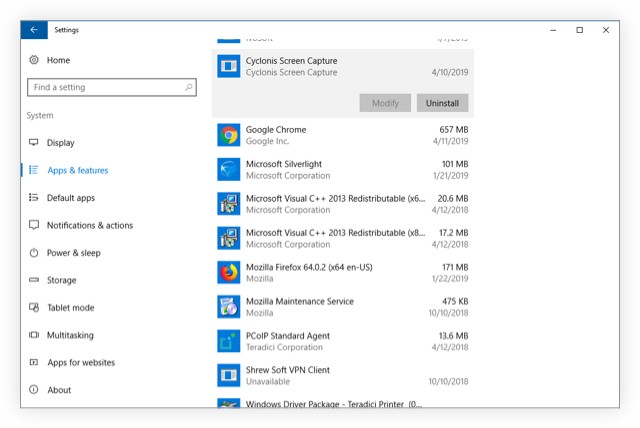Image resolution: width=640 pixels, height=428 pixels.
Task: Click the Mozilla Maintenance Service icon
Action: click(x=229, y=307)
